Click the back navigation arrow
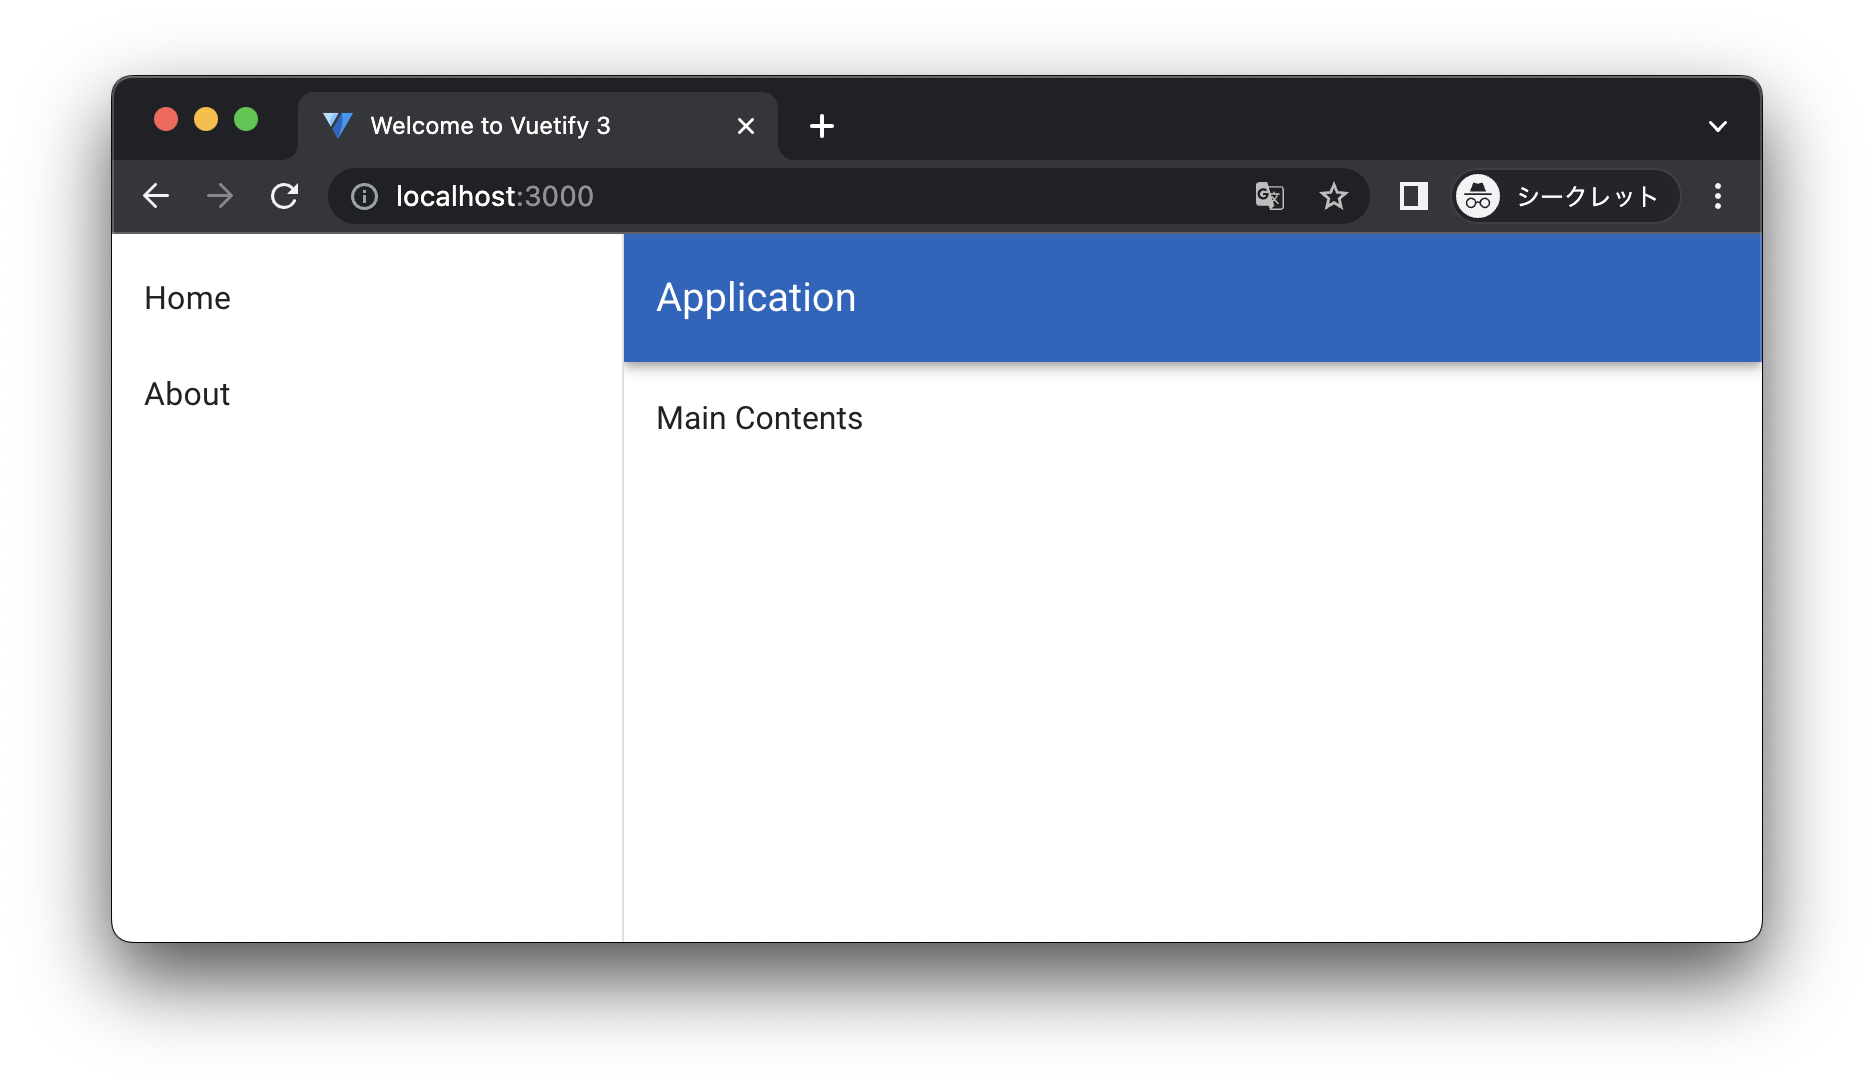The width and height of the screenshot is (1874, 1090). [x=156, y=196]
